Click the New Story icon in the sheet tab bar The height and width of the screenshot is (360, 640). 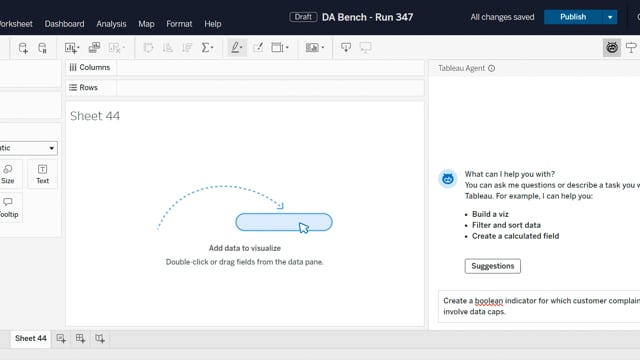pyautogui.click(x=100, y=338)
